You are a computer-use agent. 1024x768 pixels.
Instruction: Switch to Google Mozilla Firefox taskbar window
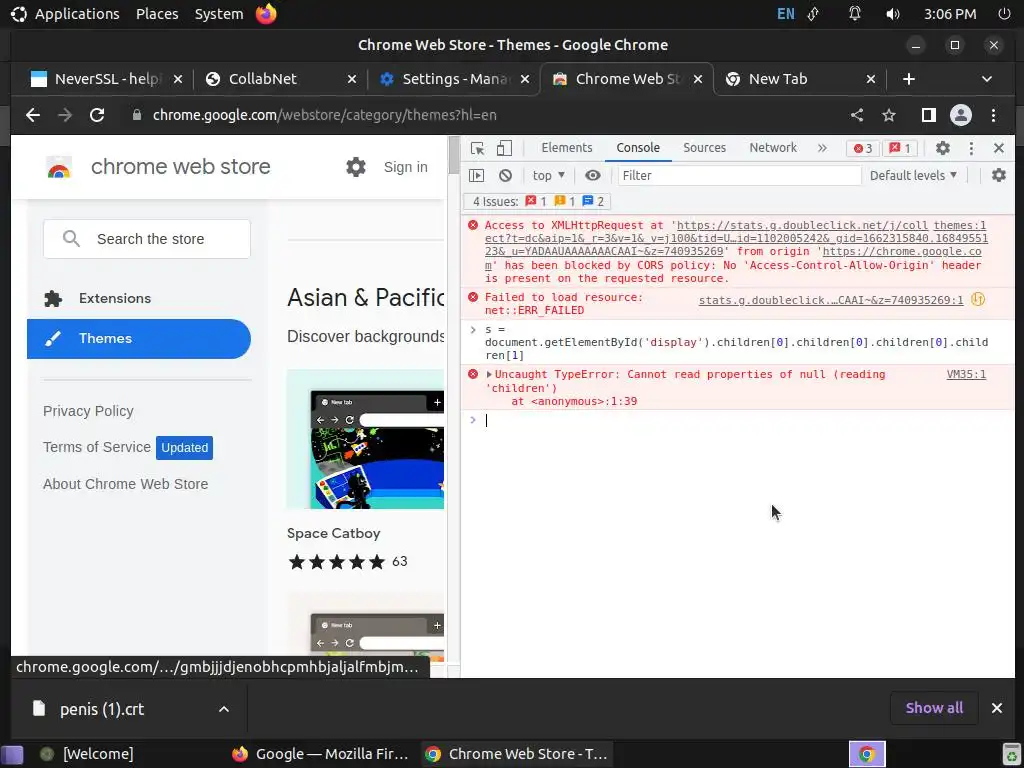pyautogui.click(x=320, y=754)
